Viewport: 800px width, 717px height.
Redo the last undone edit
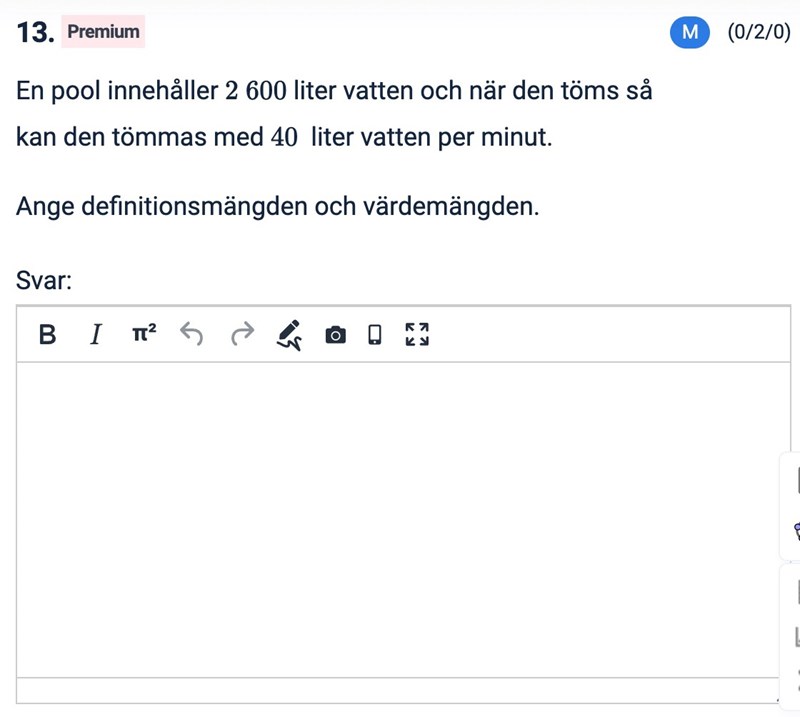243,334
